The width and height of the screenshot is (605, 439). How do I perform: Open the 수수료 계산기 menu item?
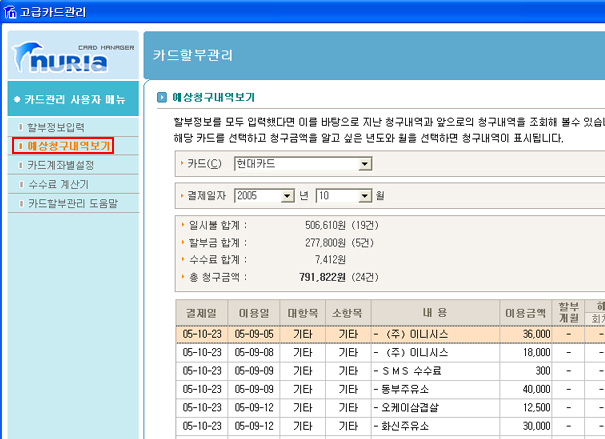58,184
